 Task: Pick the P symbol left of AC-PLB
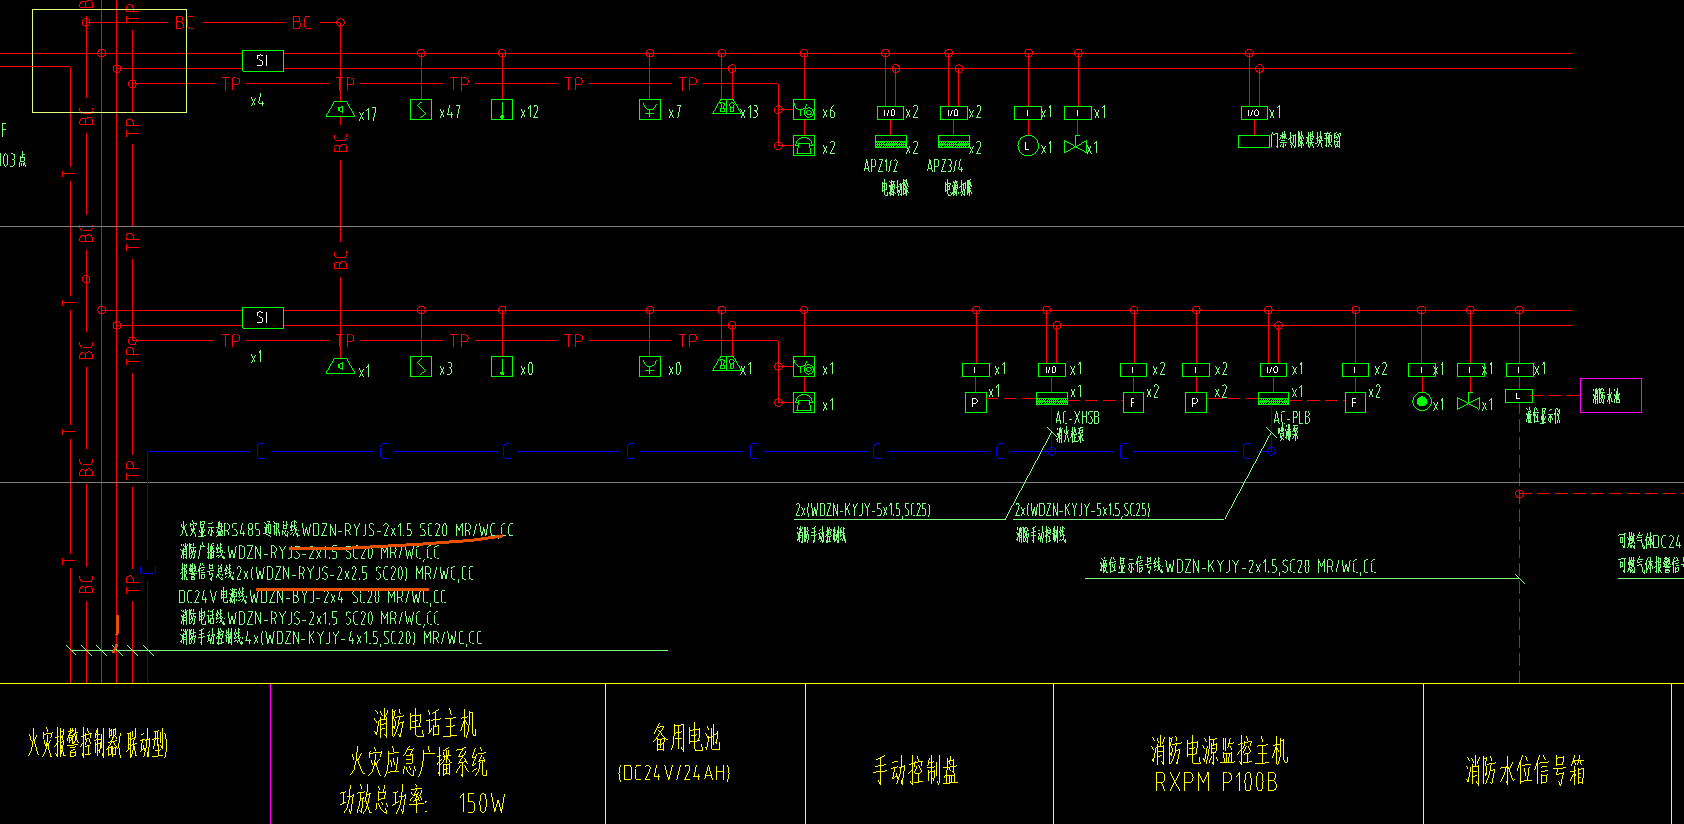(x=1196, y=403)
